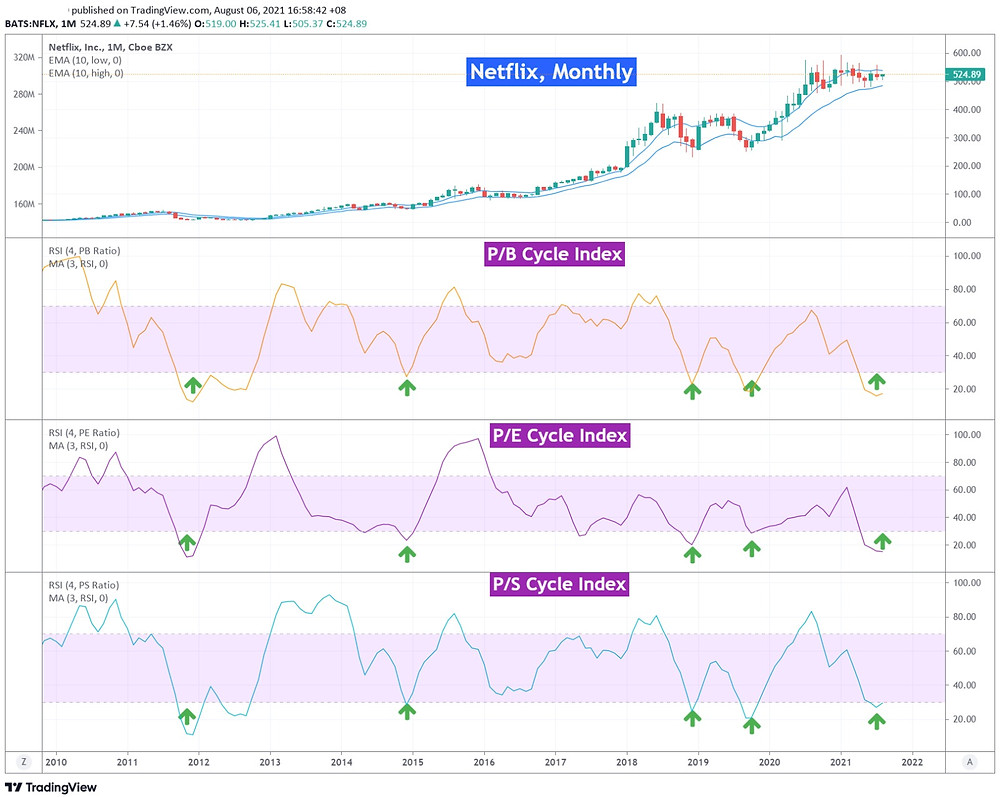Click the RSI (4, PS Ratio) legend

point(84,585)
